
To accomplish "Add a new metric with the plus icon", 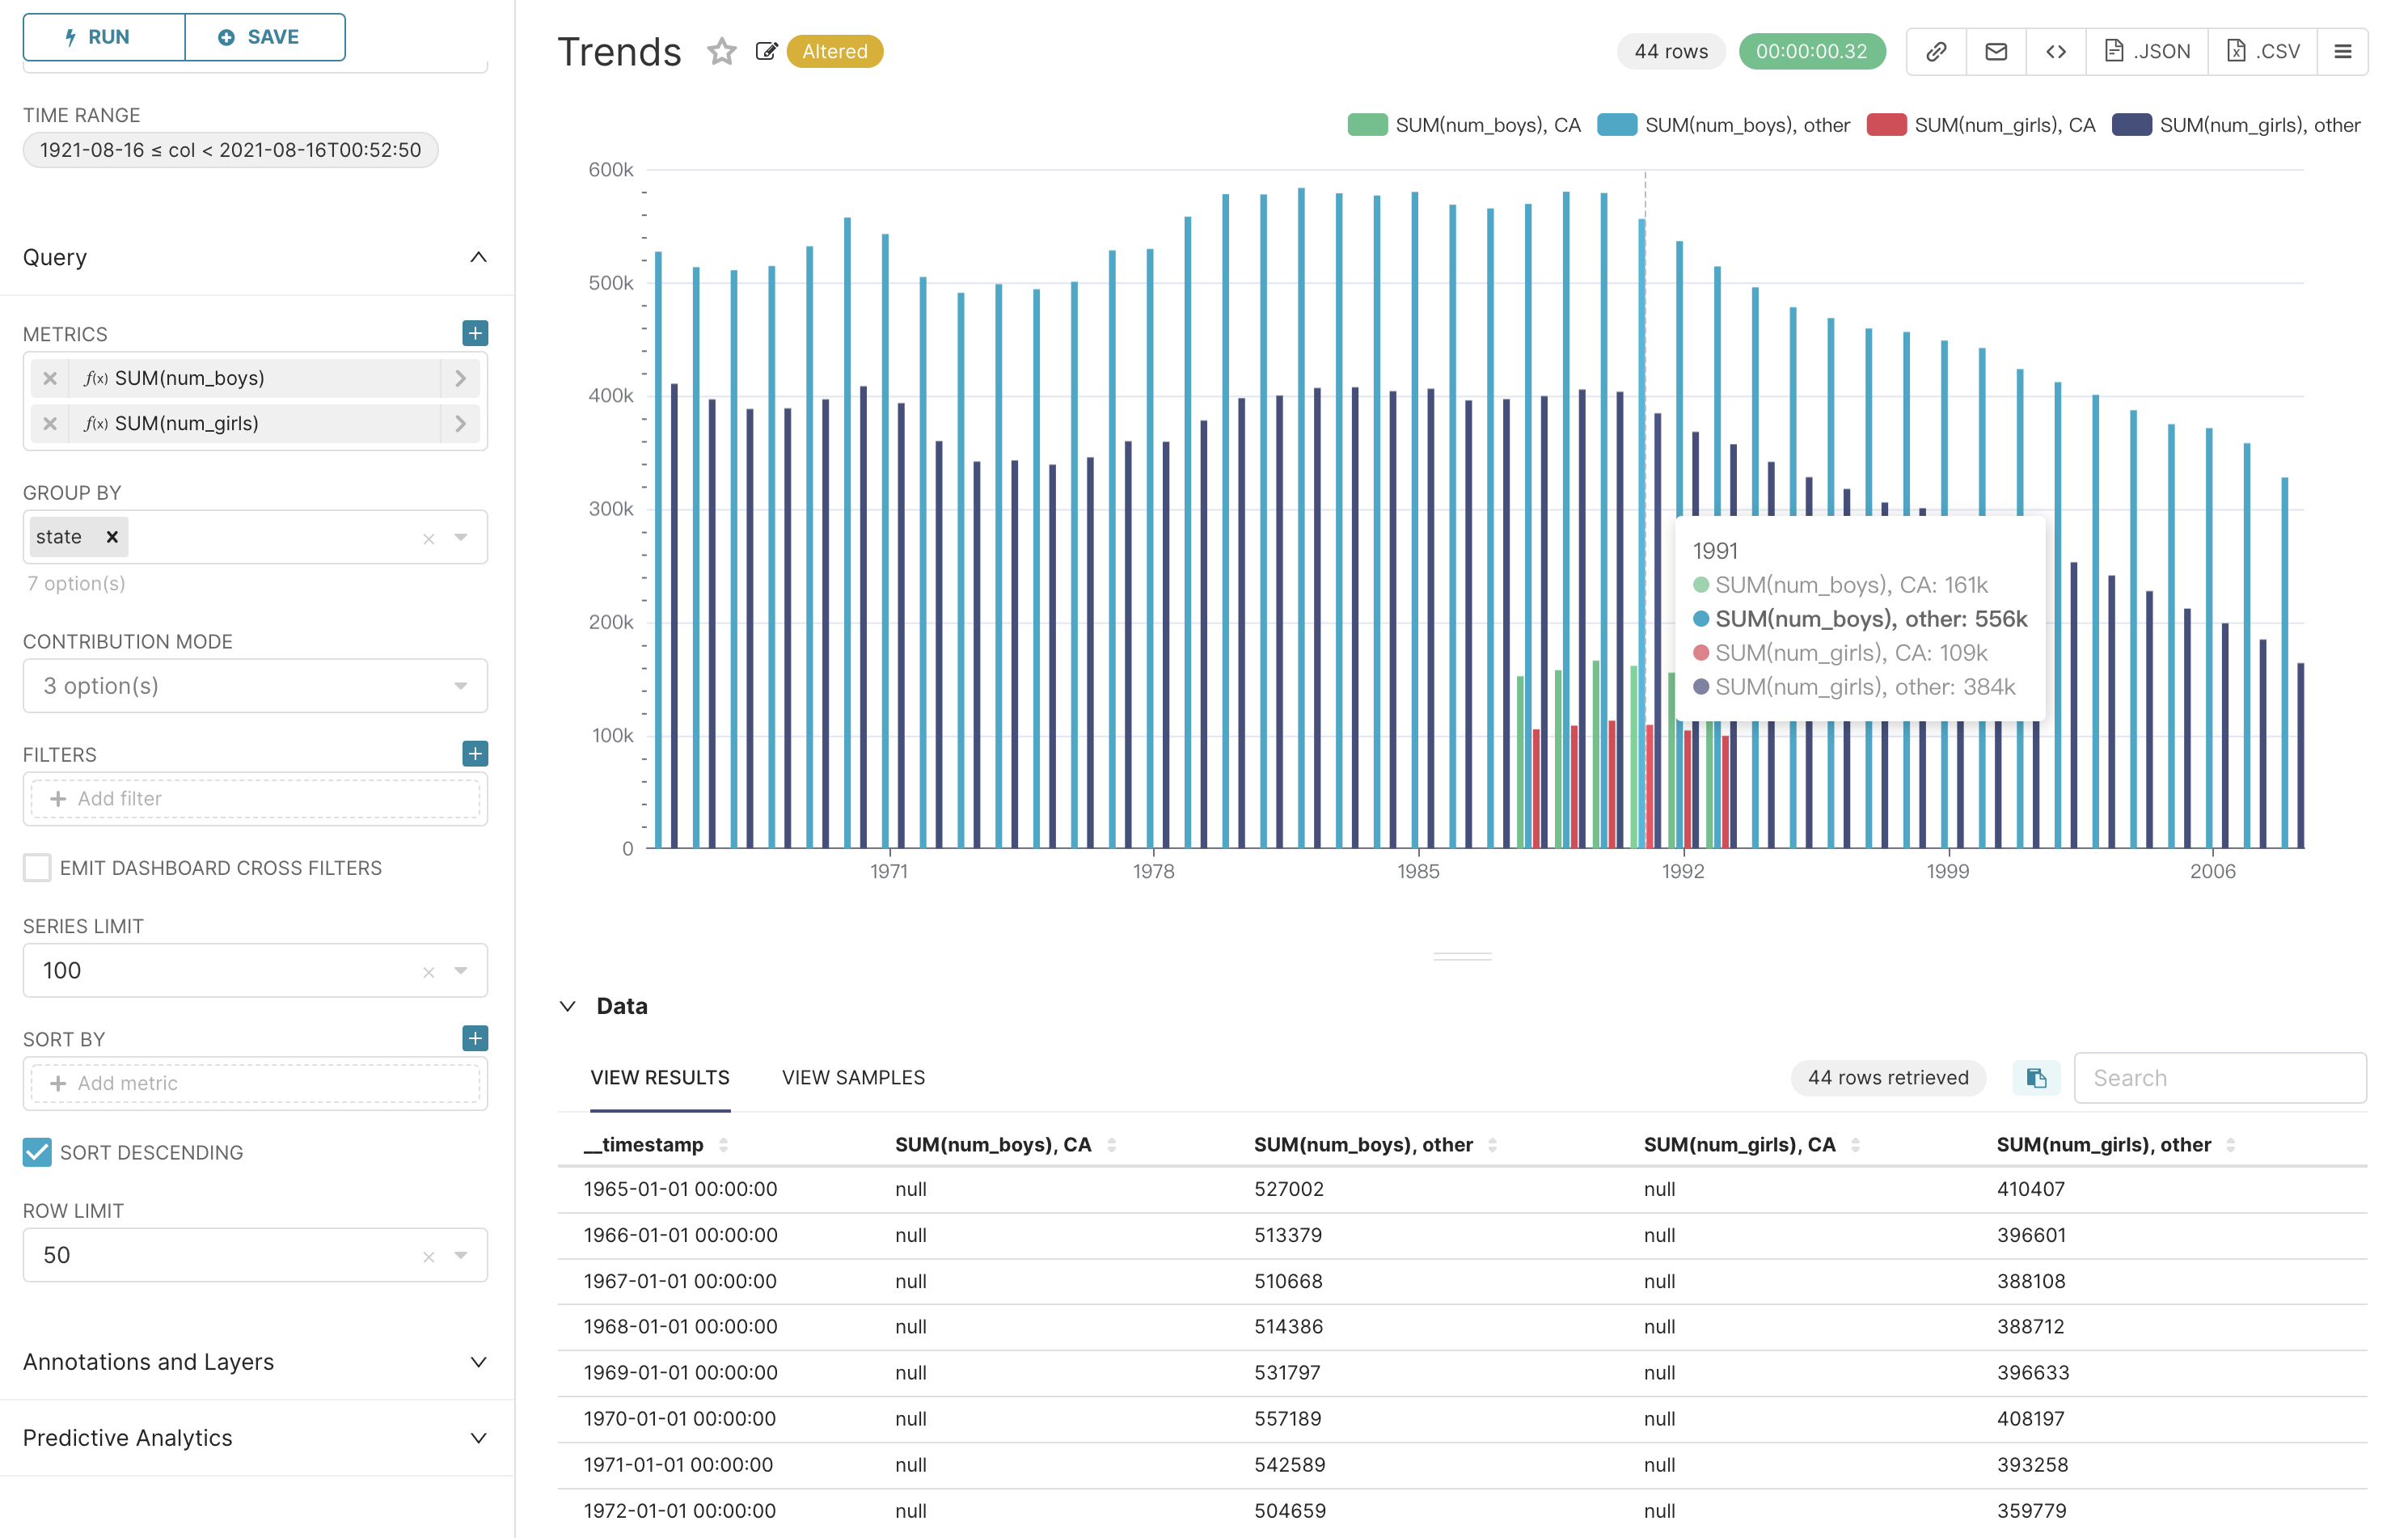I will 474,333.
